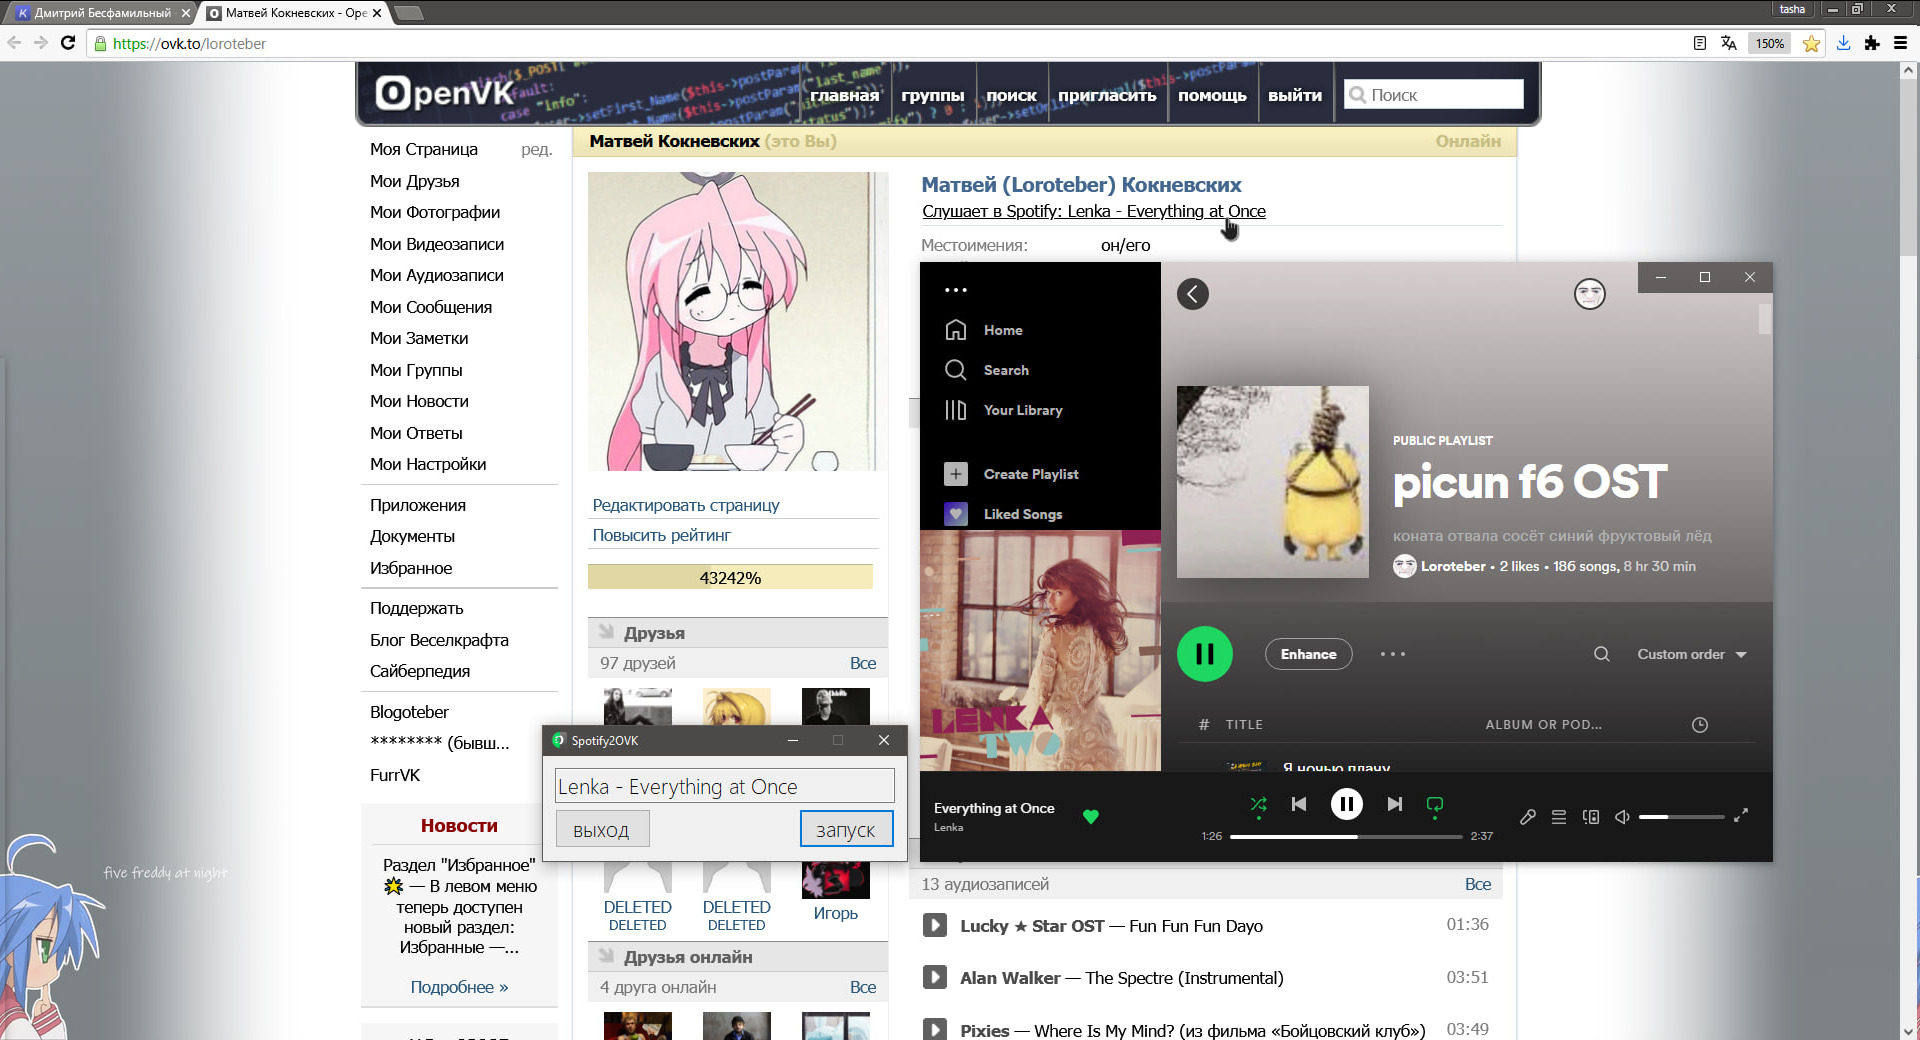Open the Spotify play queue
Image resolution: width=1920 pixels, height=1040 pixels.
1559,817
